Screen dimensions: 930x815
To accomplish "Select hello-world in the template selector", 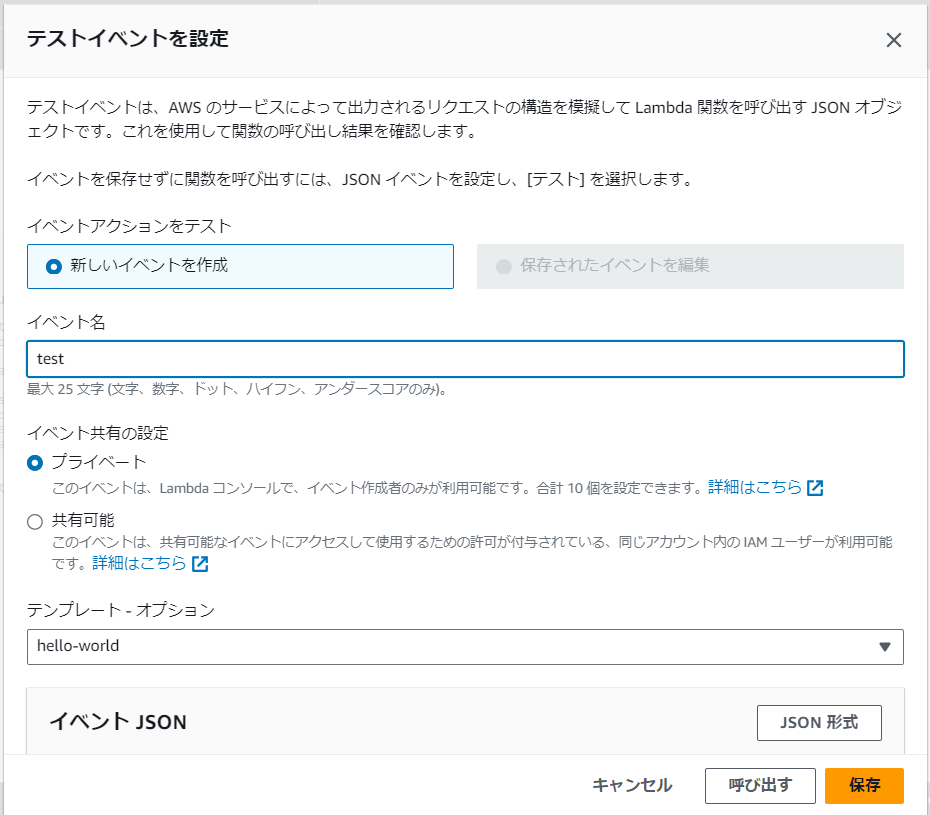I will pyautogui.click(x=465, y=647).
